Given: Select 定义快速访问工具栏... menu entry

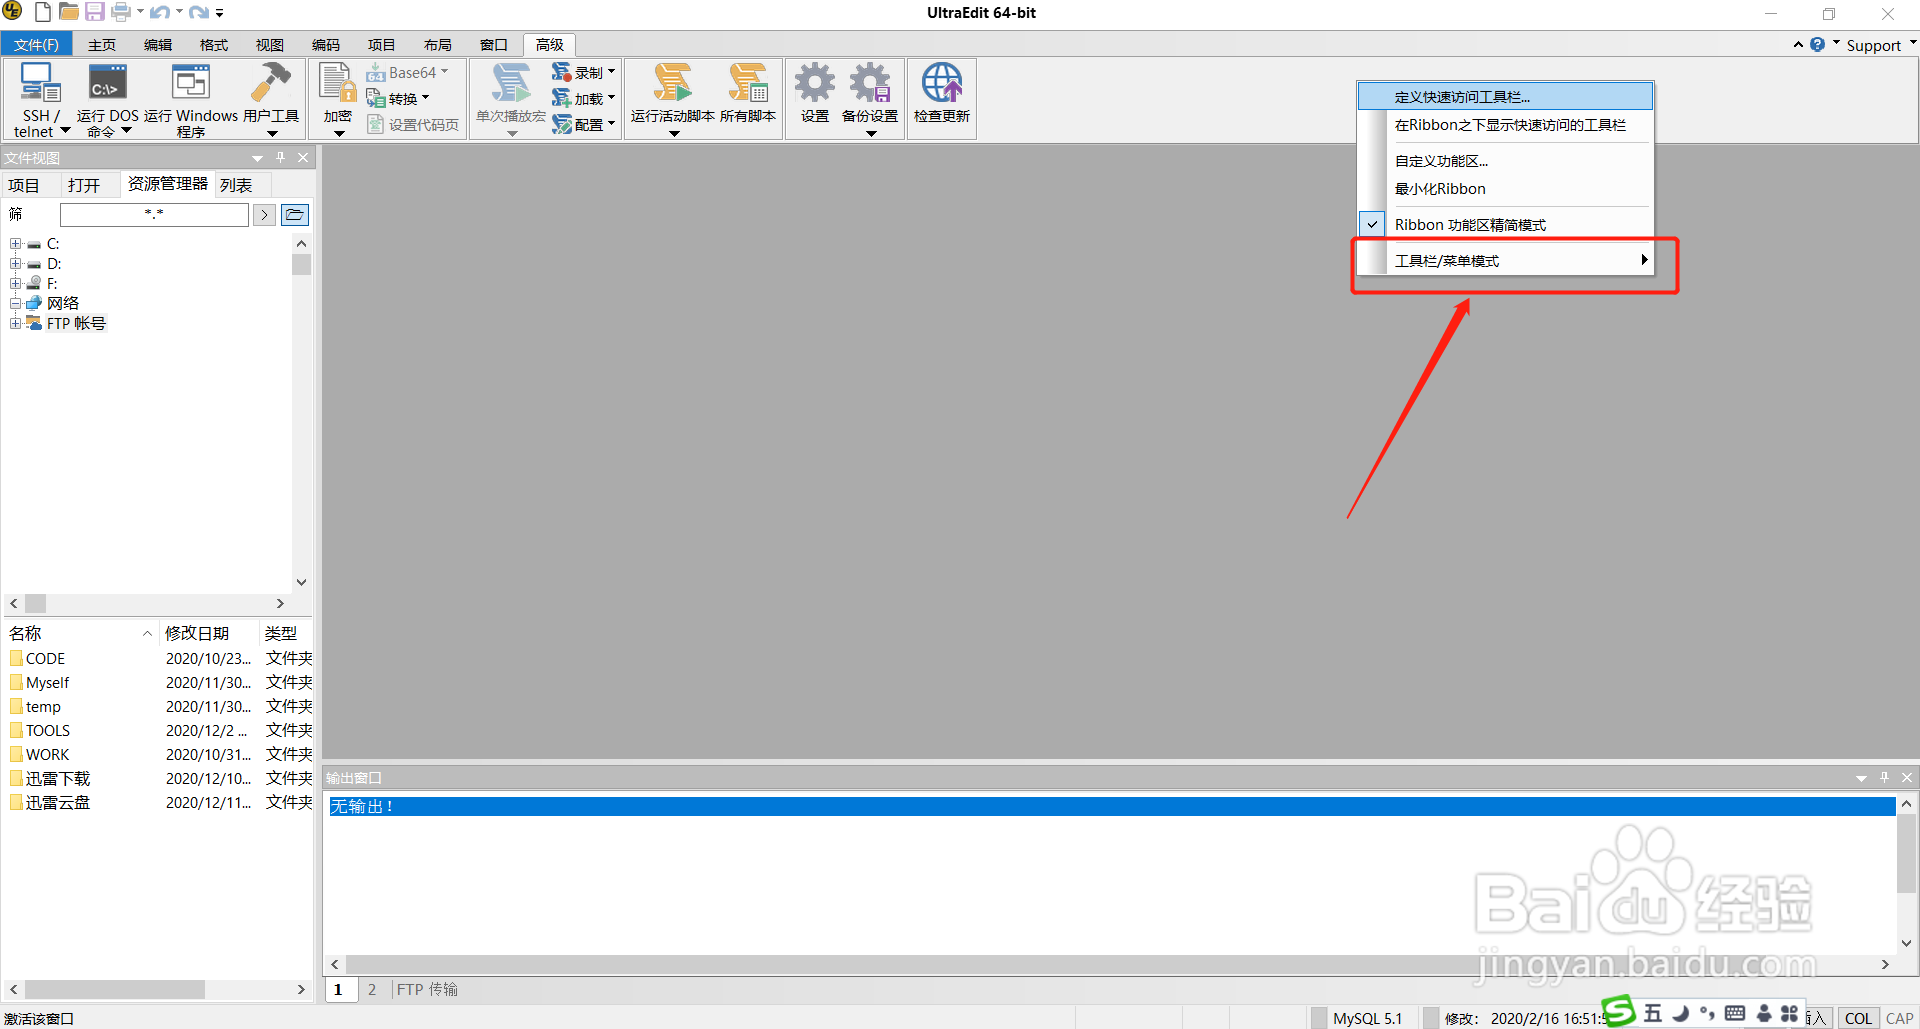Looking at the screenshot, I should 1505,97.
